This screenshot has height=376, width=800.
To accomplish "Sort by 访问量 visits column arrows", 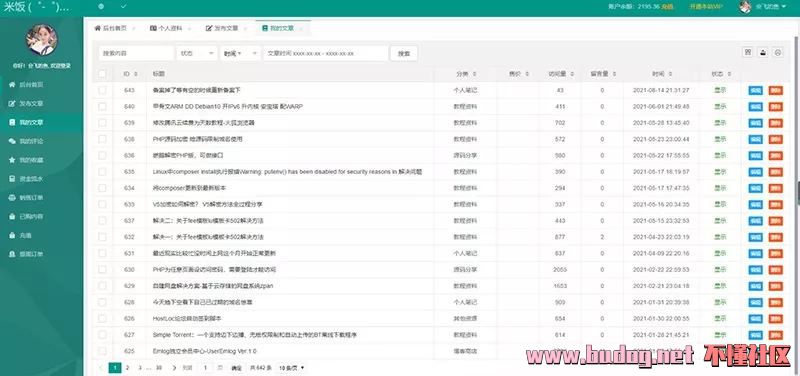I will [572, 74].
